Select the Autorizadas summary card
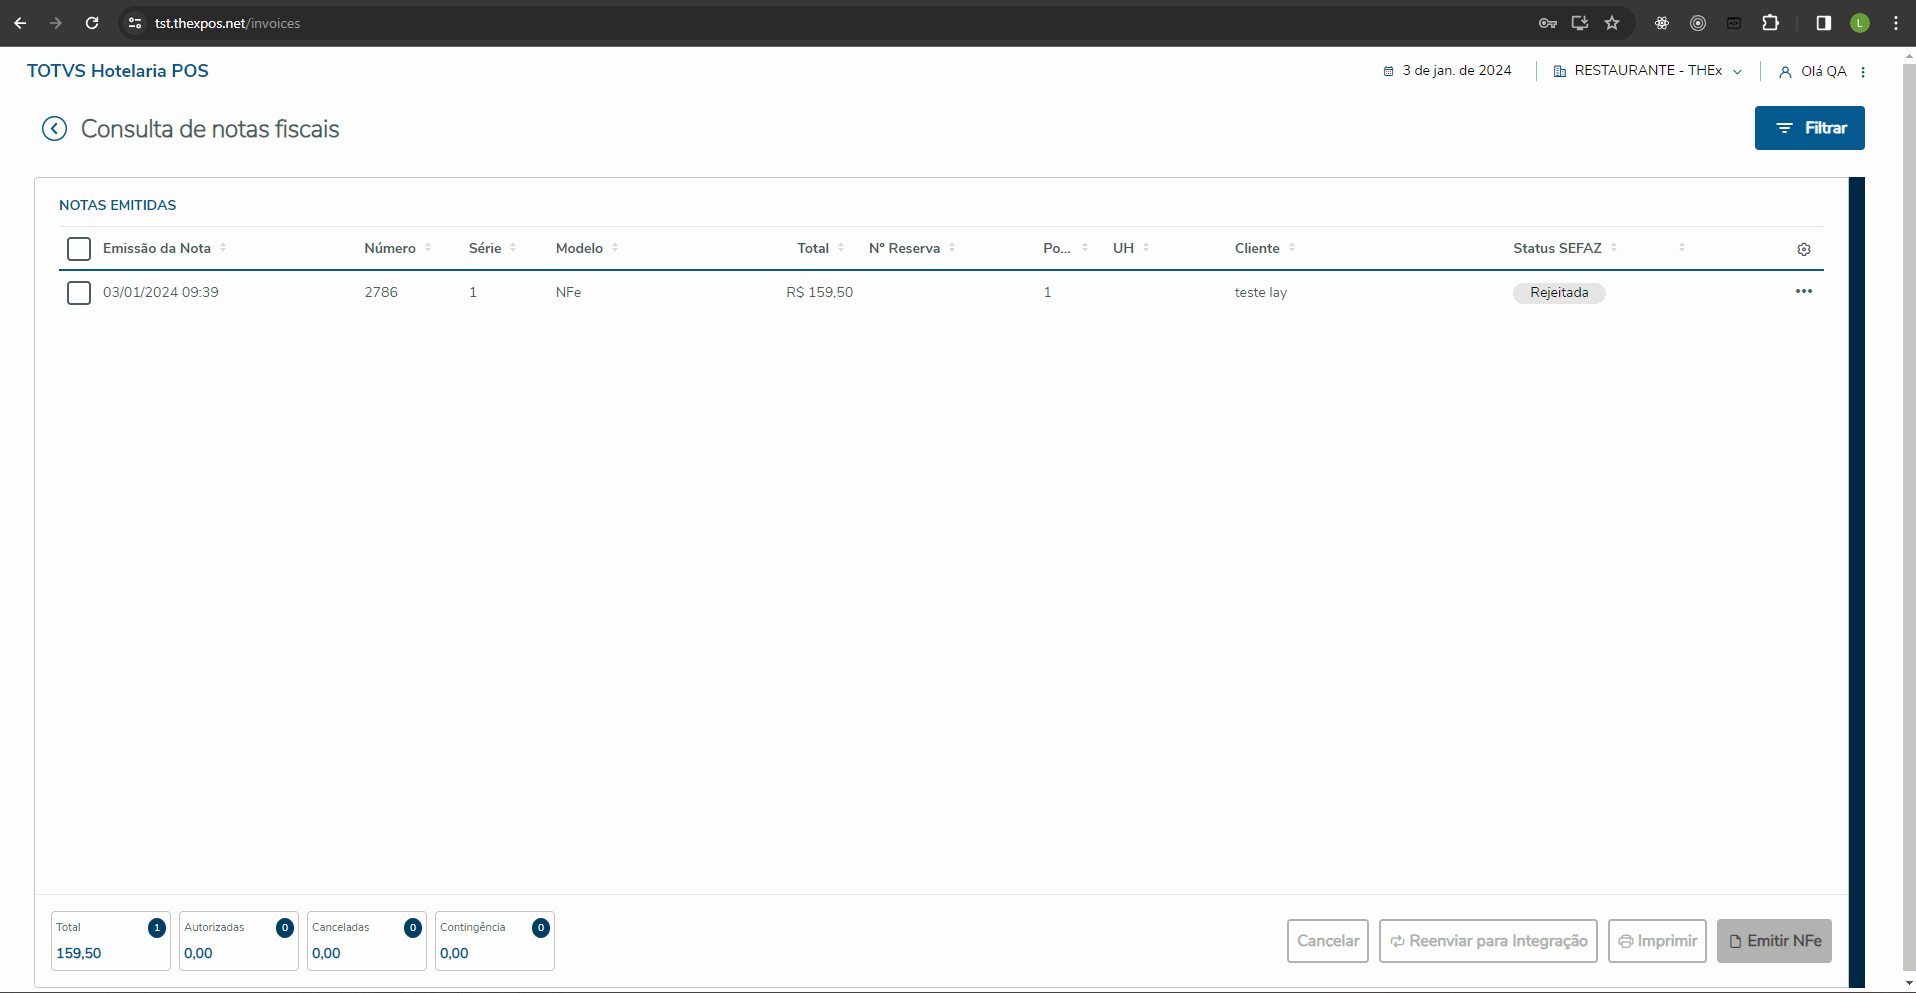Screen dimensions: 1916x993 pos(239,941)
